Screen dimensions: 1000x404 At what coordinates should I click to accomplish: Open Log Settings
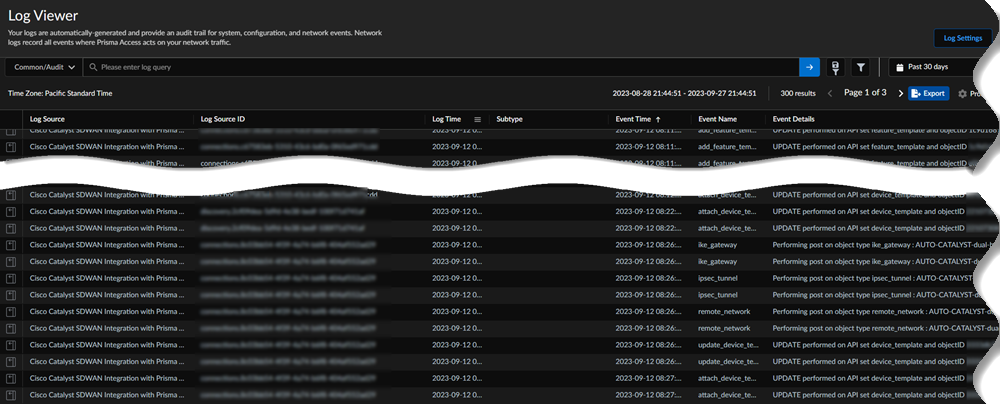pos(962,37)
